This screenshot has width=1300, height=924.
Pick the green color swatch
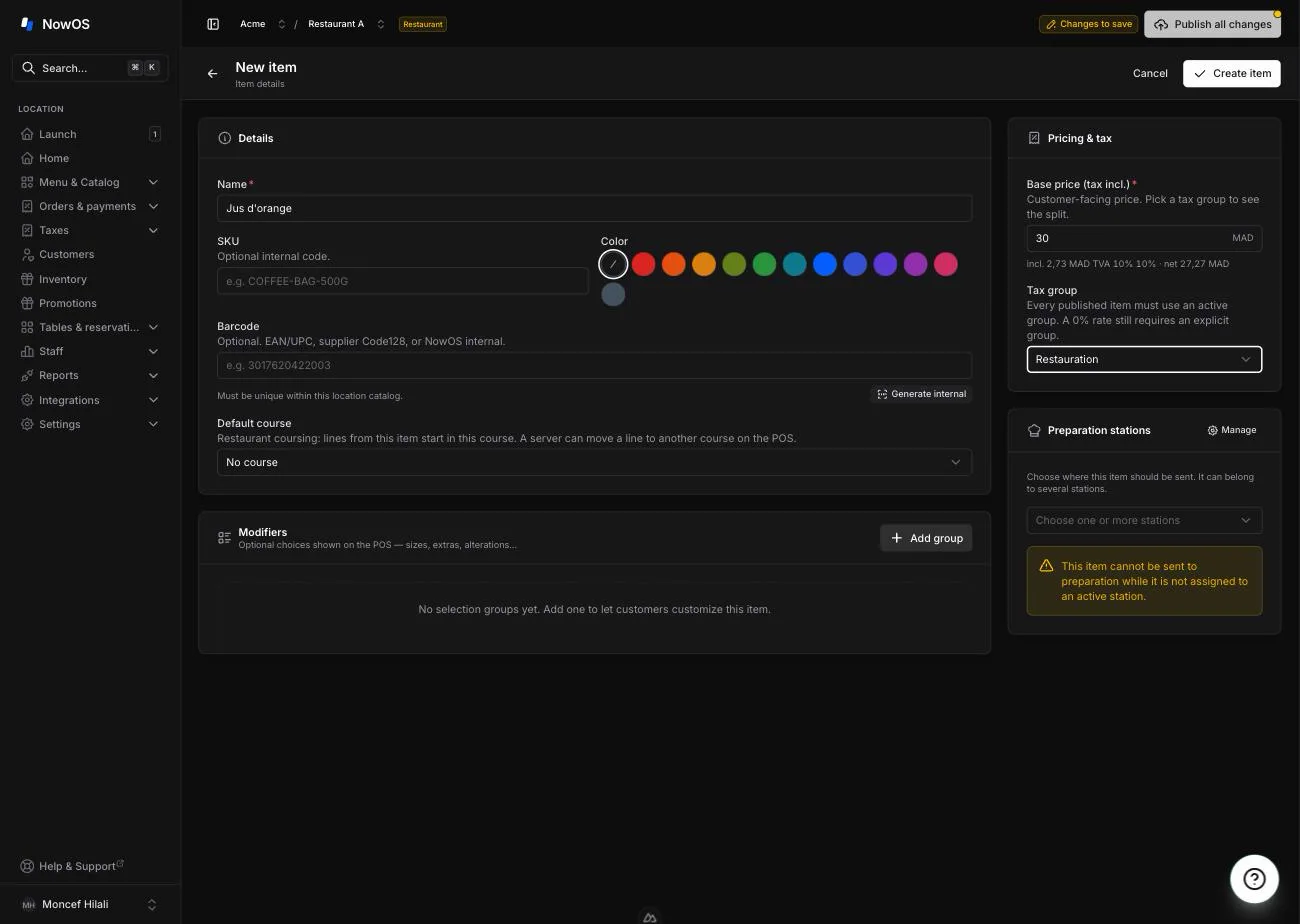[764, 264]
